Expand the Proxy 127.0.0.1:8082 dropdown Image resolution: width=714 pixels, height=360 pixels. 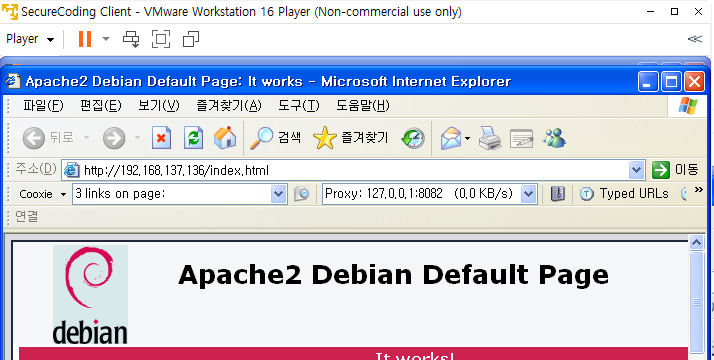(528, 194)
